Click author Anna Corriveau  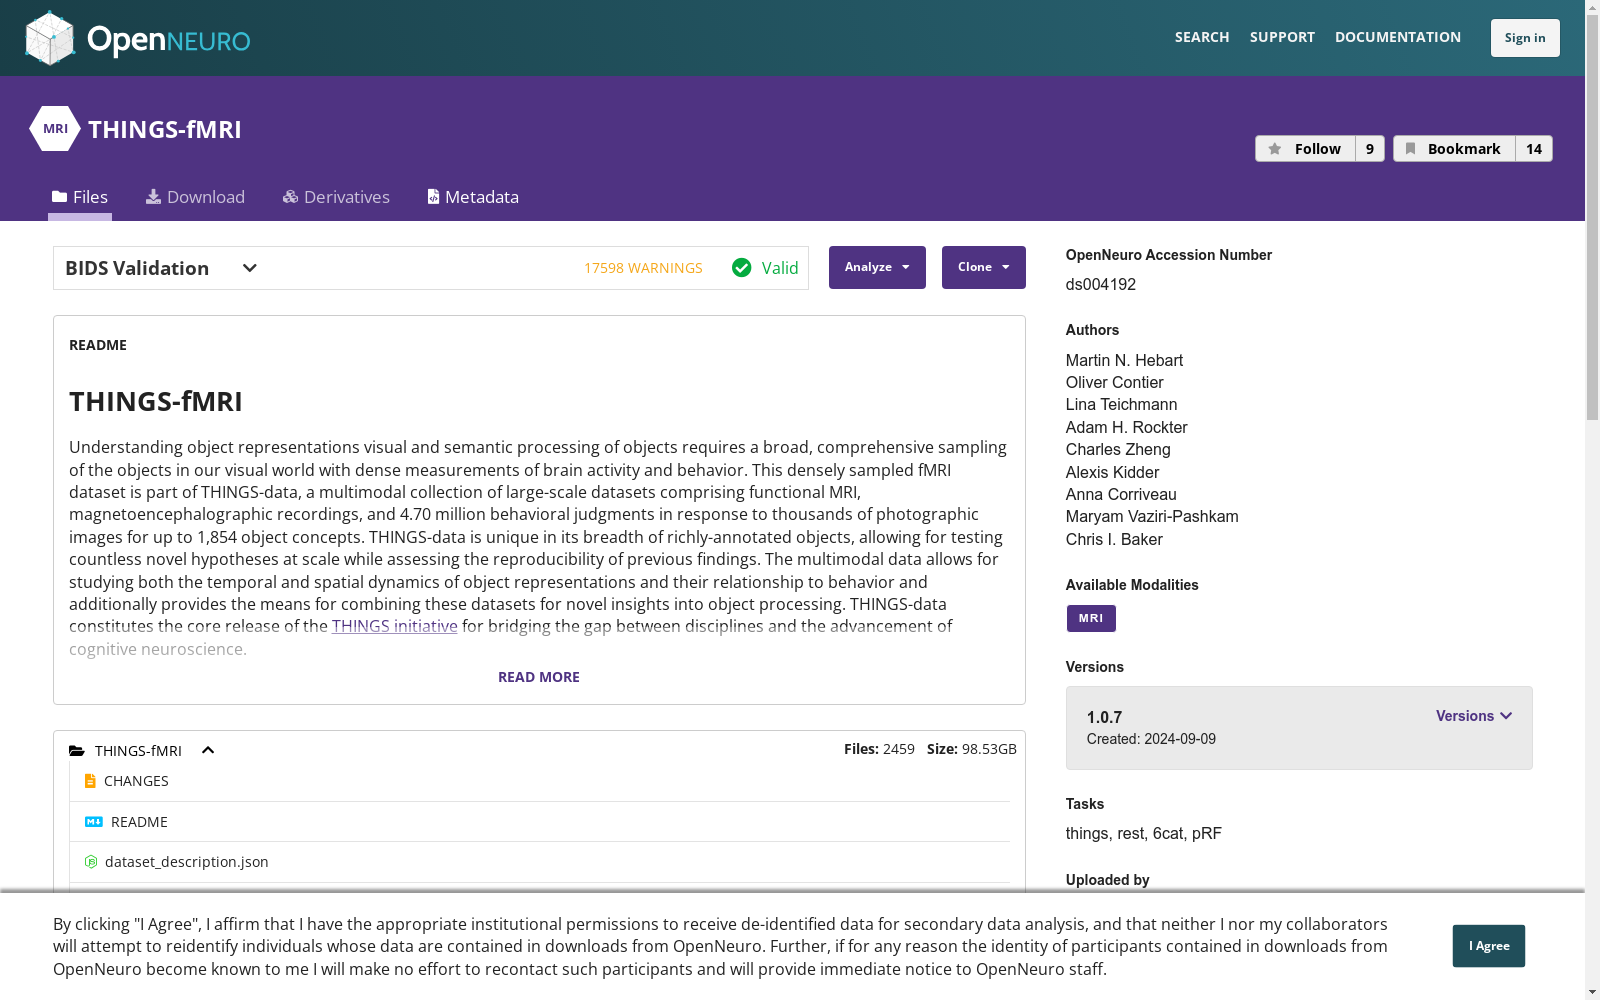1121,495
